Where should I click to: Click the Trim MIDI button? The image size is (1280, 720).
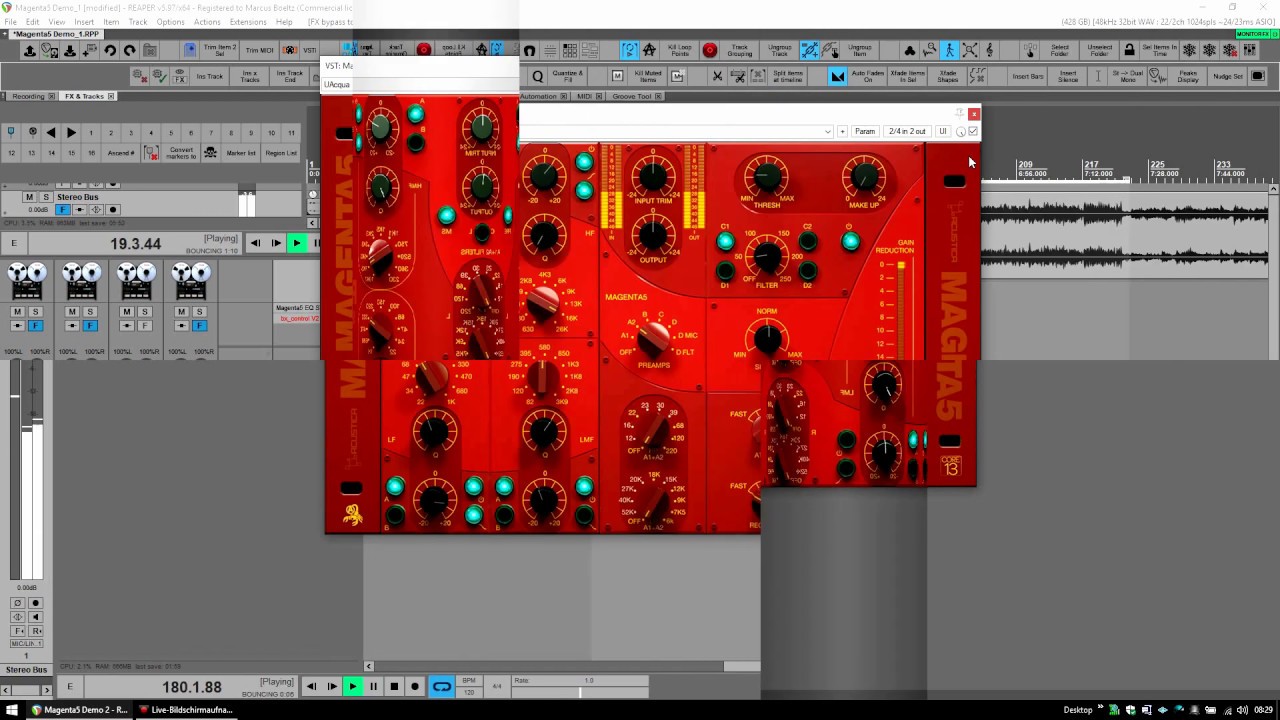[259, 50]
